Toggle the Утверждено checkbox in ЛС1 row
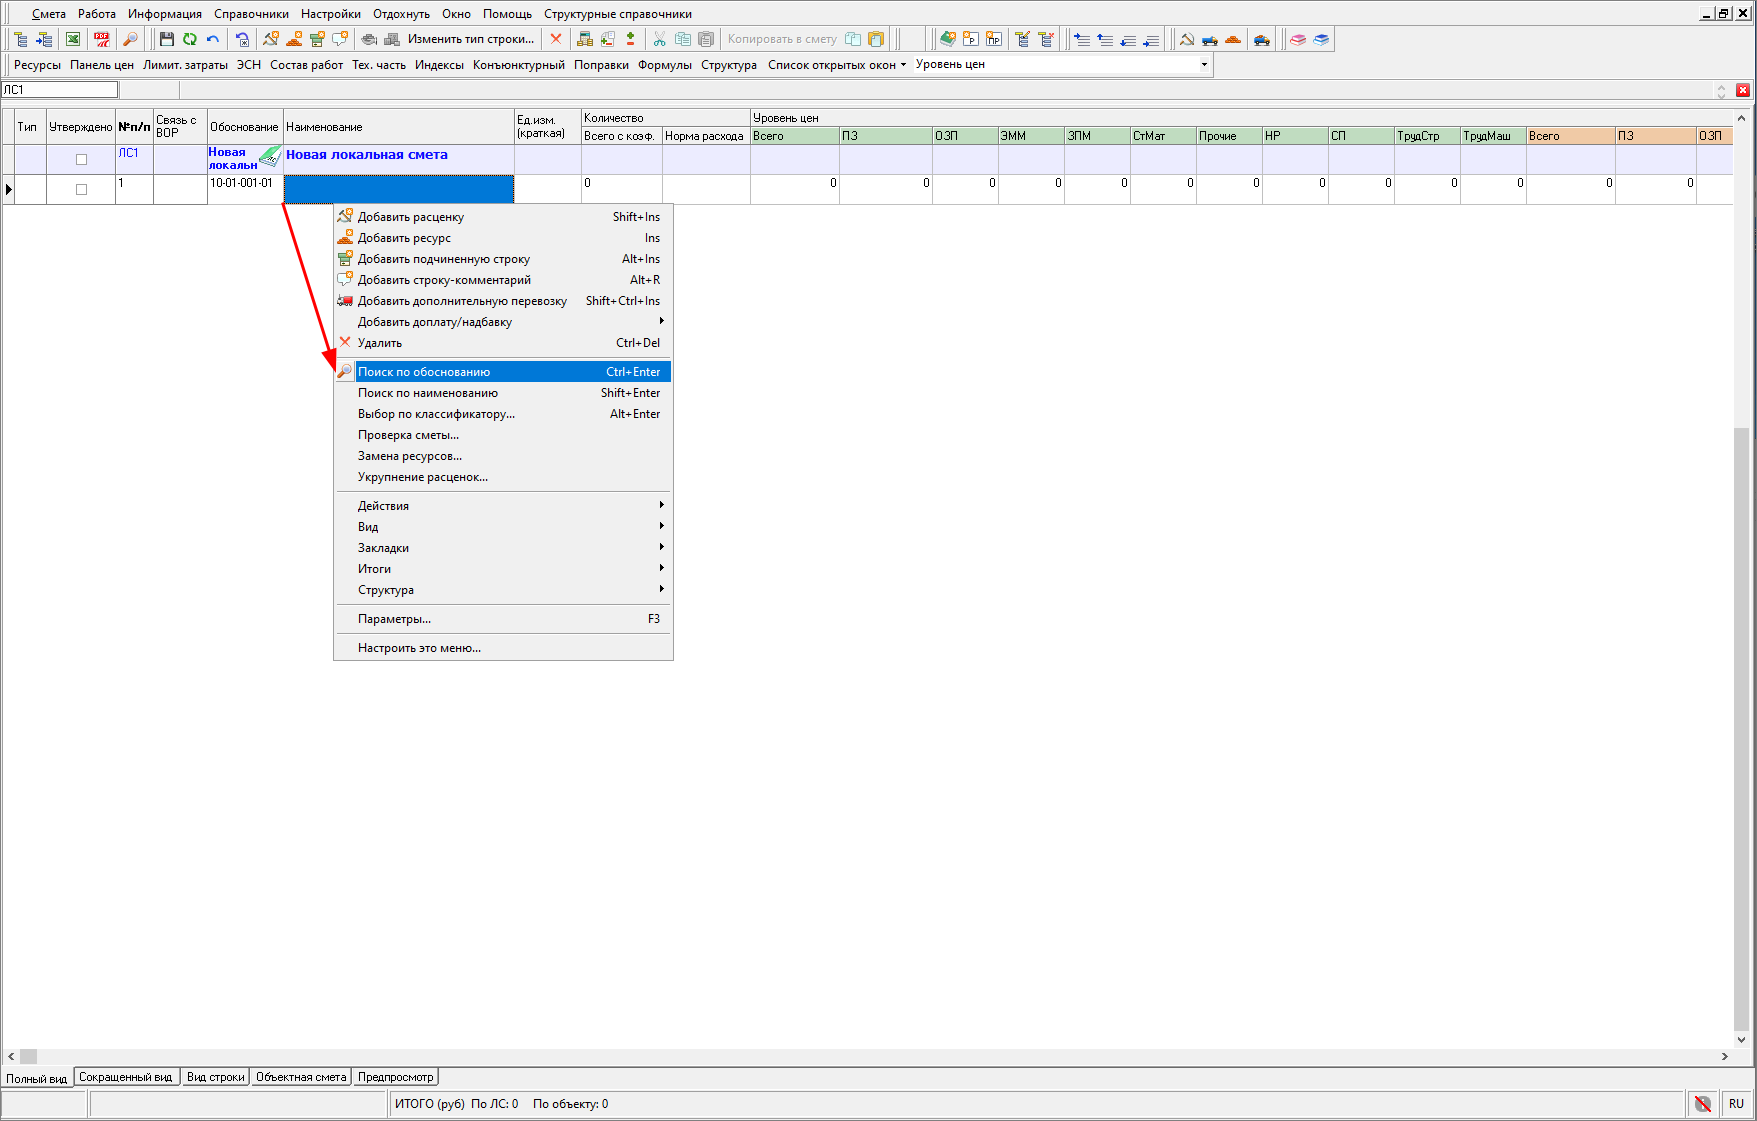 click(82, 159)
